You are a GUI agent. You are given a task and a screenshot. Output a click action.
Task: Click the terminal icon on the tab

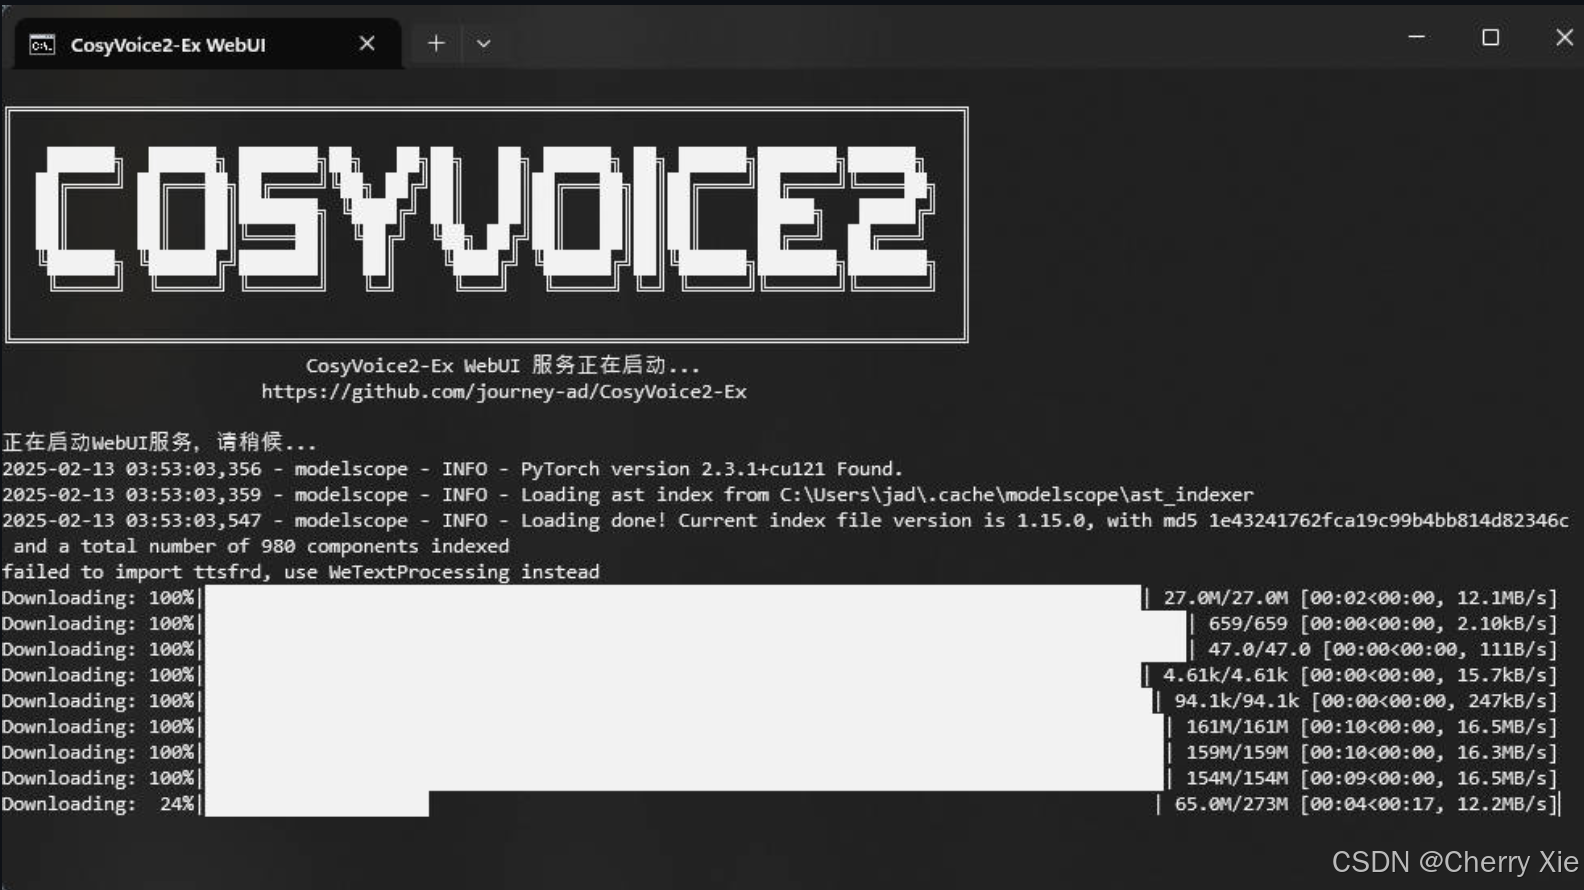coord(42,44)
